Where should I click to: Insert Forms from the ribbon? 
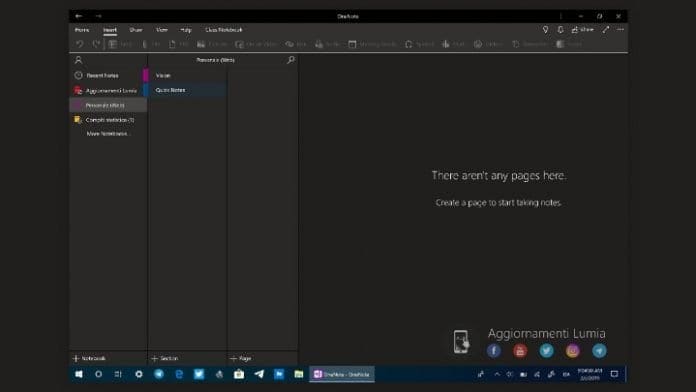pos(569,44)
